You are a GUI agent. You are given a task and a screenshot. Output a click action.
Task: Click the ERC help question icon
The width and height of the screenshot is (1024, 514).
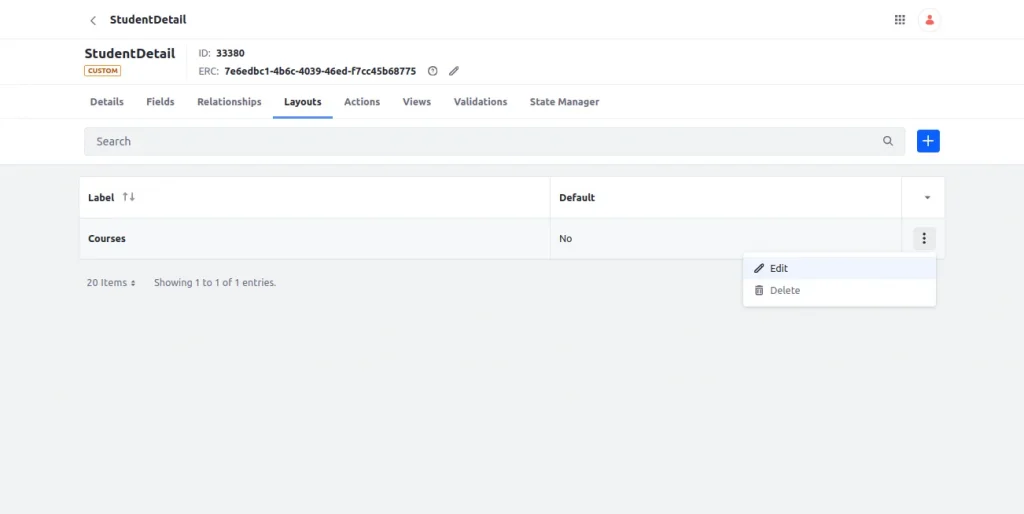pos(433,71)
